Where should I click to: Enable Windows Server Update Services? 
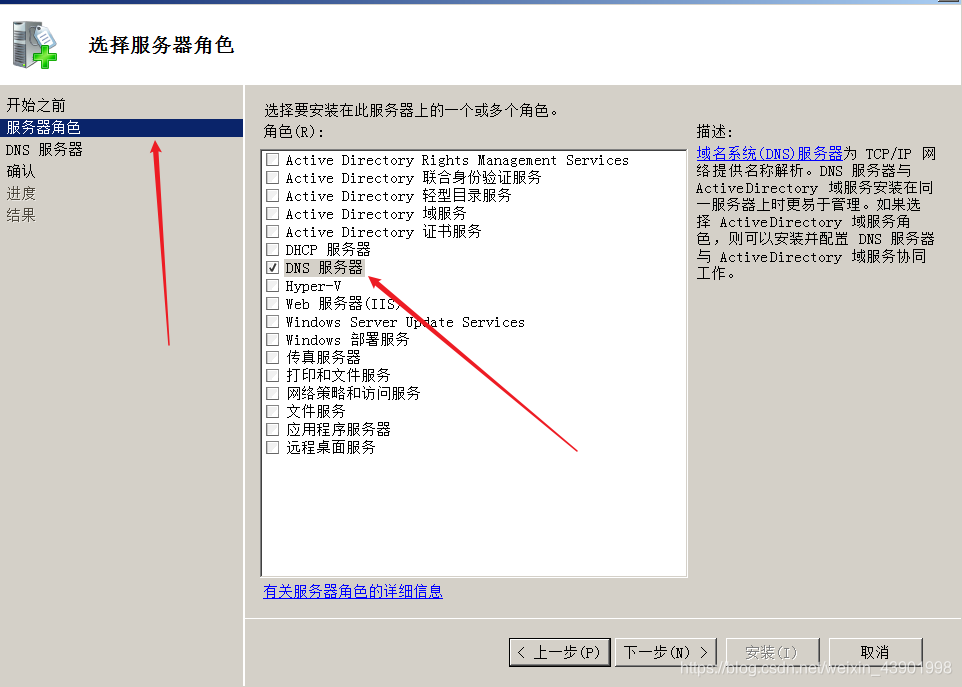(272, 321)
